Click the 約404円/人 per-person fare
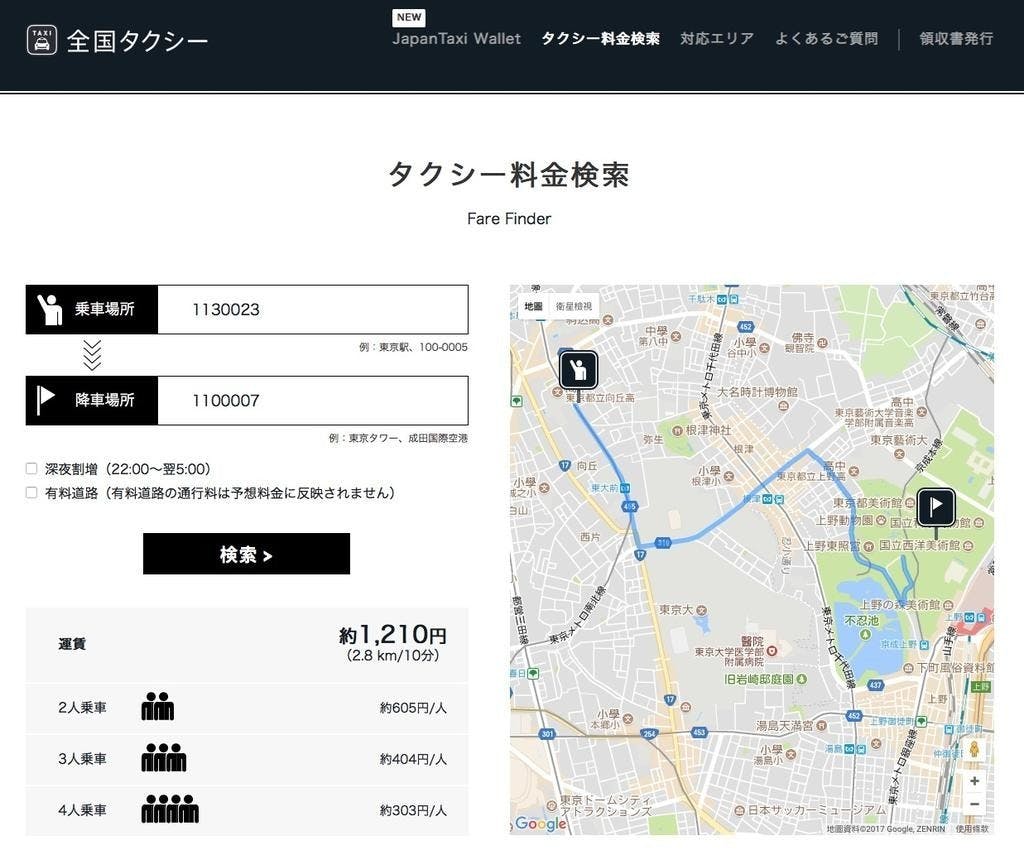This screenshot has width=1024, height=855. coord(413,759)
